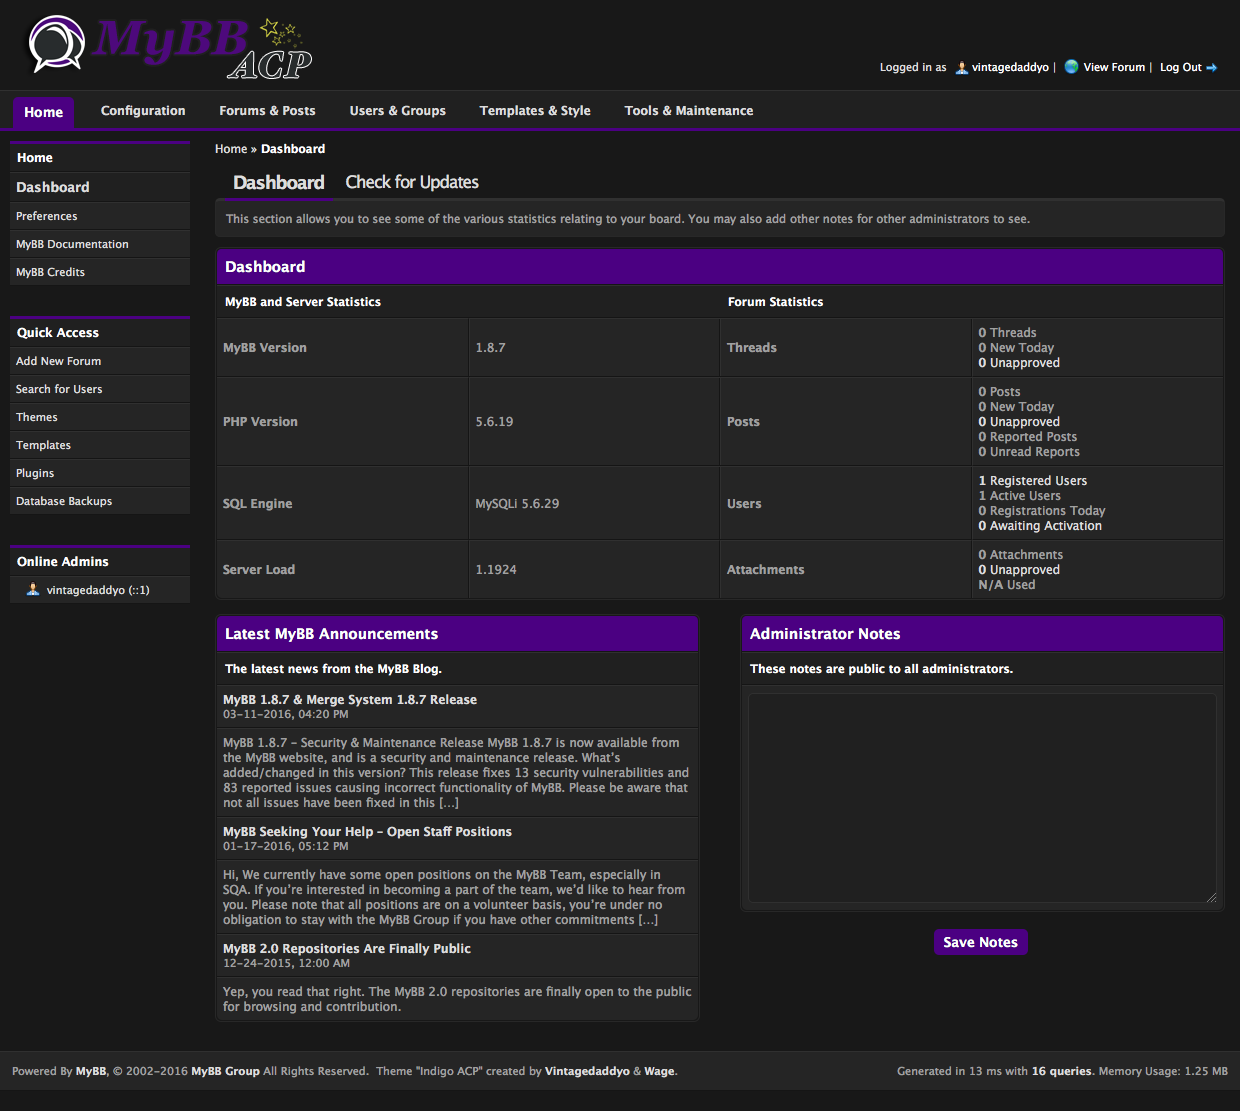Switch to the Check for Updates tab
This screenshot has width=1240, height=1111.
(x=411, y=182)
